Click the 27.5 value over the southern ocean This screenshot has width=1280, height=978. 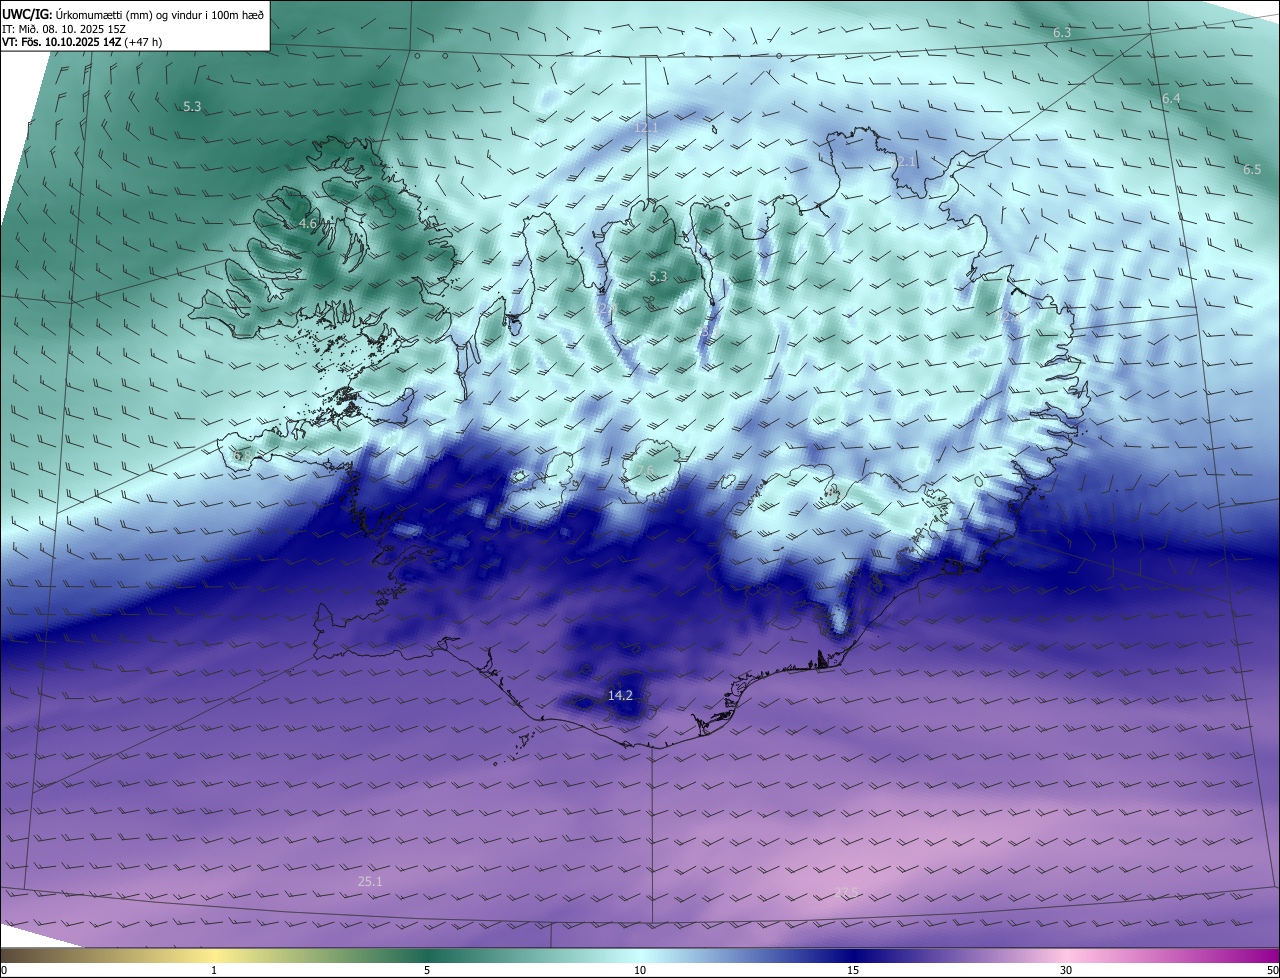(x=846, y=892)
